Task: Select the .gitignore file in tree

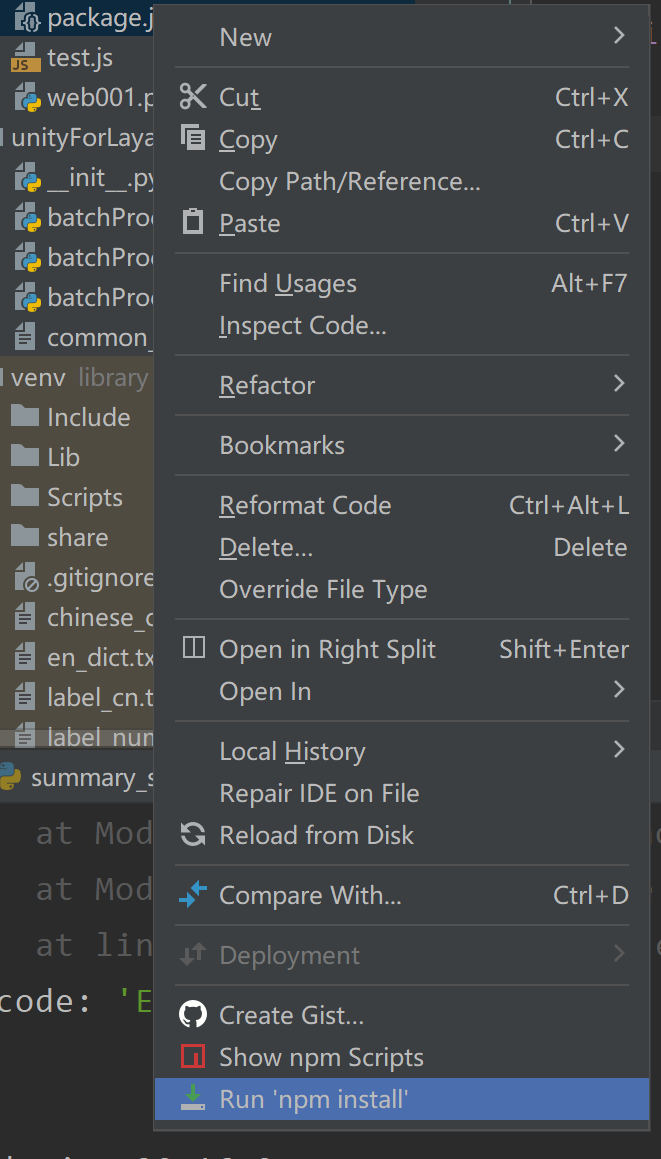Action: [x=98, y=577]
